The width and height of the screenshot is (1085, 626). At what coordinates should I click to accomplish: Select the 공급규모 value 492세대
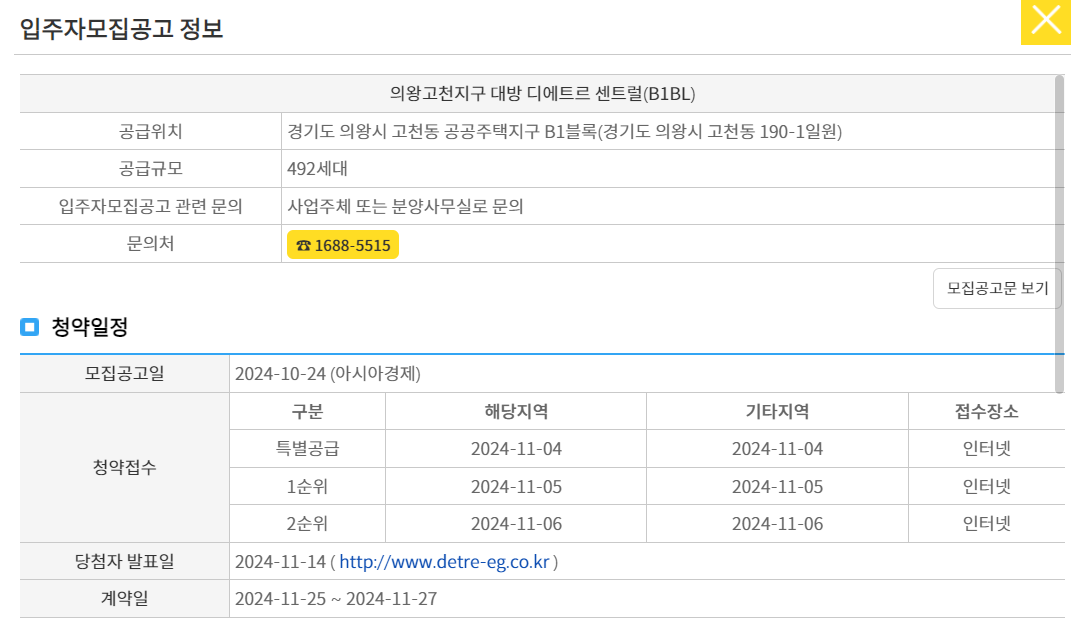pyautogui.click(x=316, y=169)
